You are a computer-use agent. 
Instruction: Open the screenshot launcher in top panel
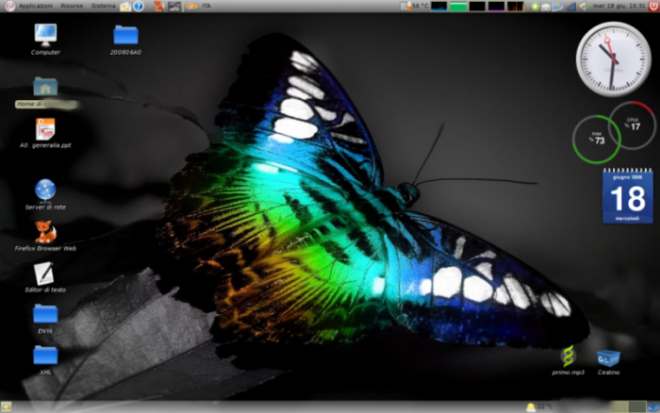[x=174, y=6]
